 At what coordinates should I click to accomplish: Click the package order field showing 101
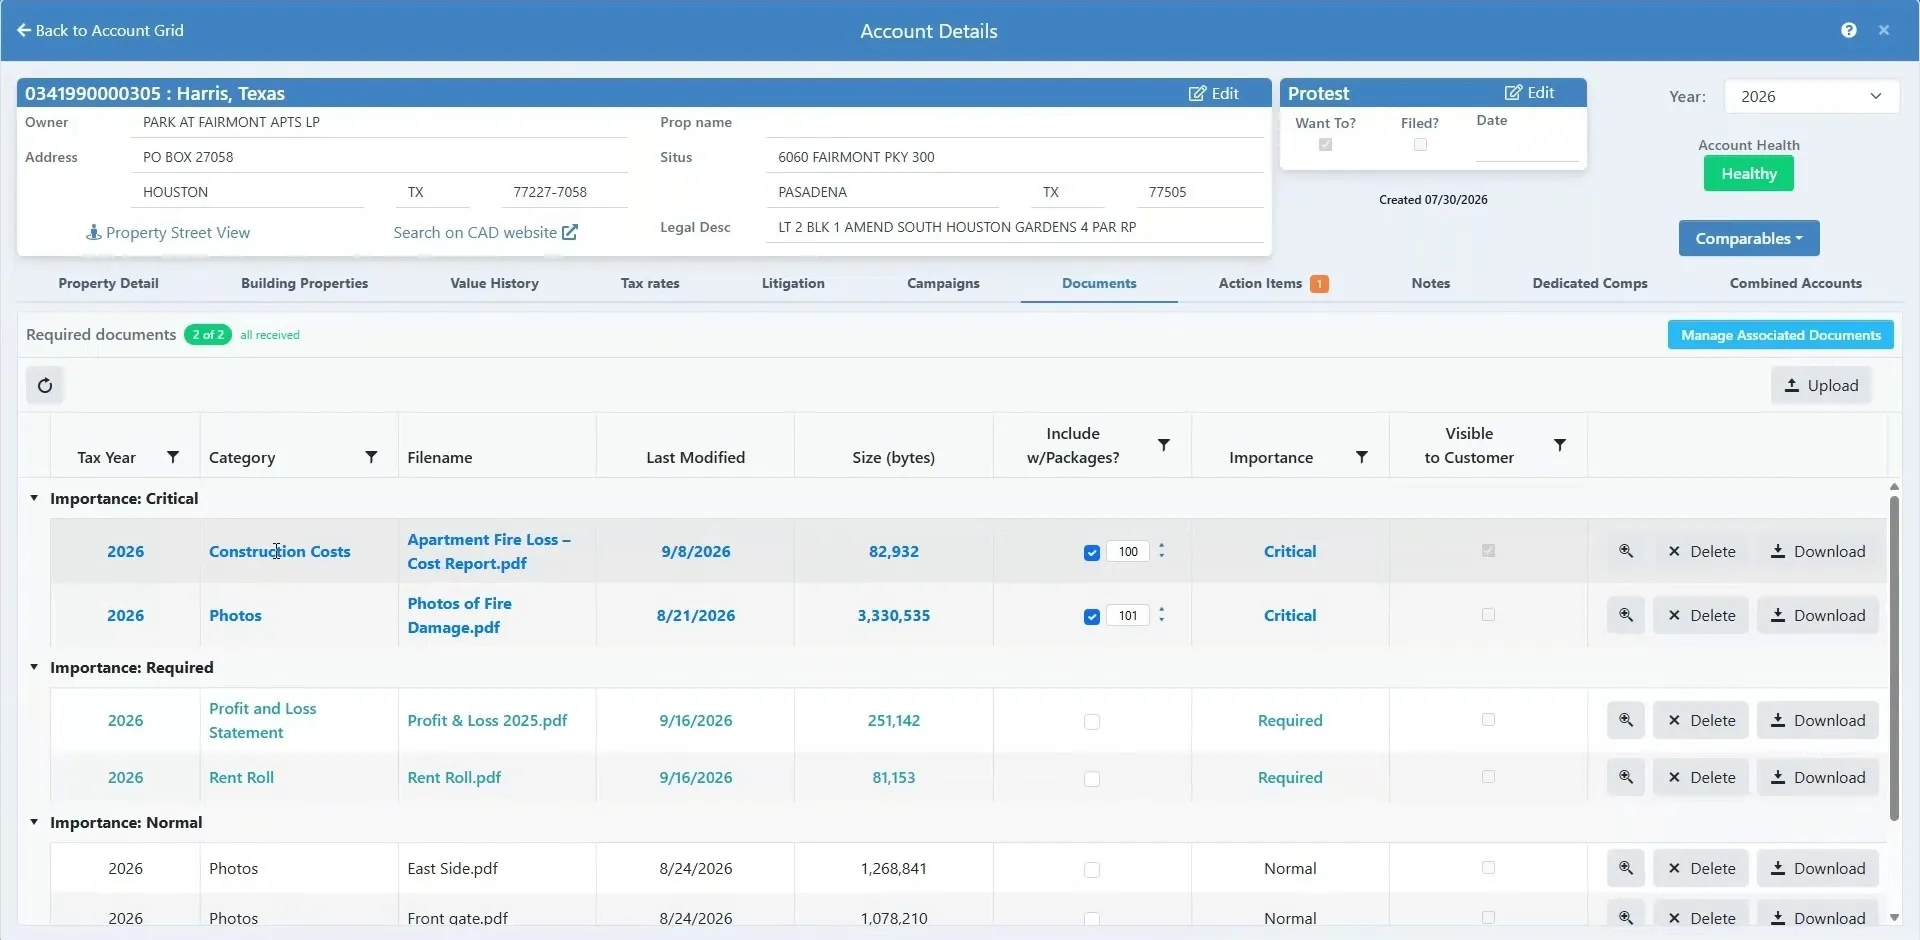click(1128, 615)
